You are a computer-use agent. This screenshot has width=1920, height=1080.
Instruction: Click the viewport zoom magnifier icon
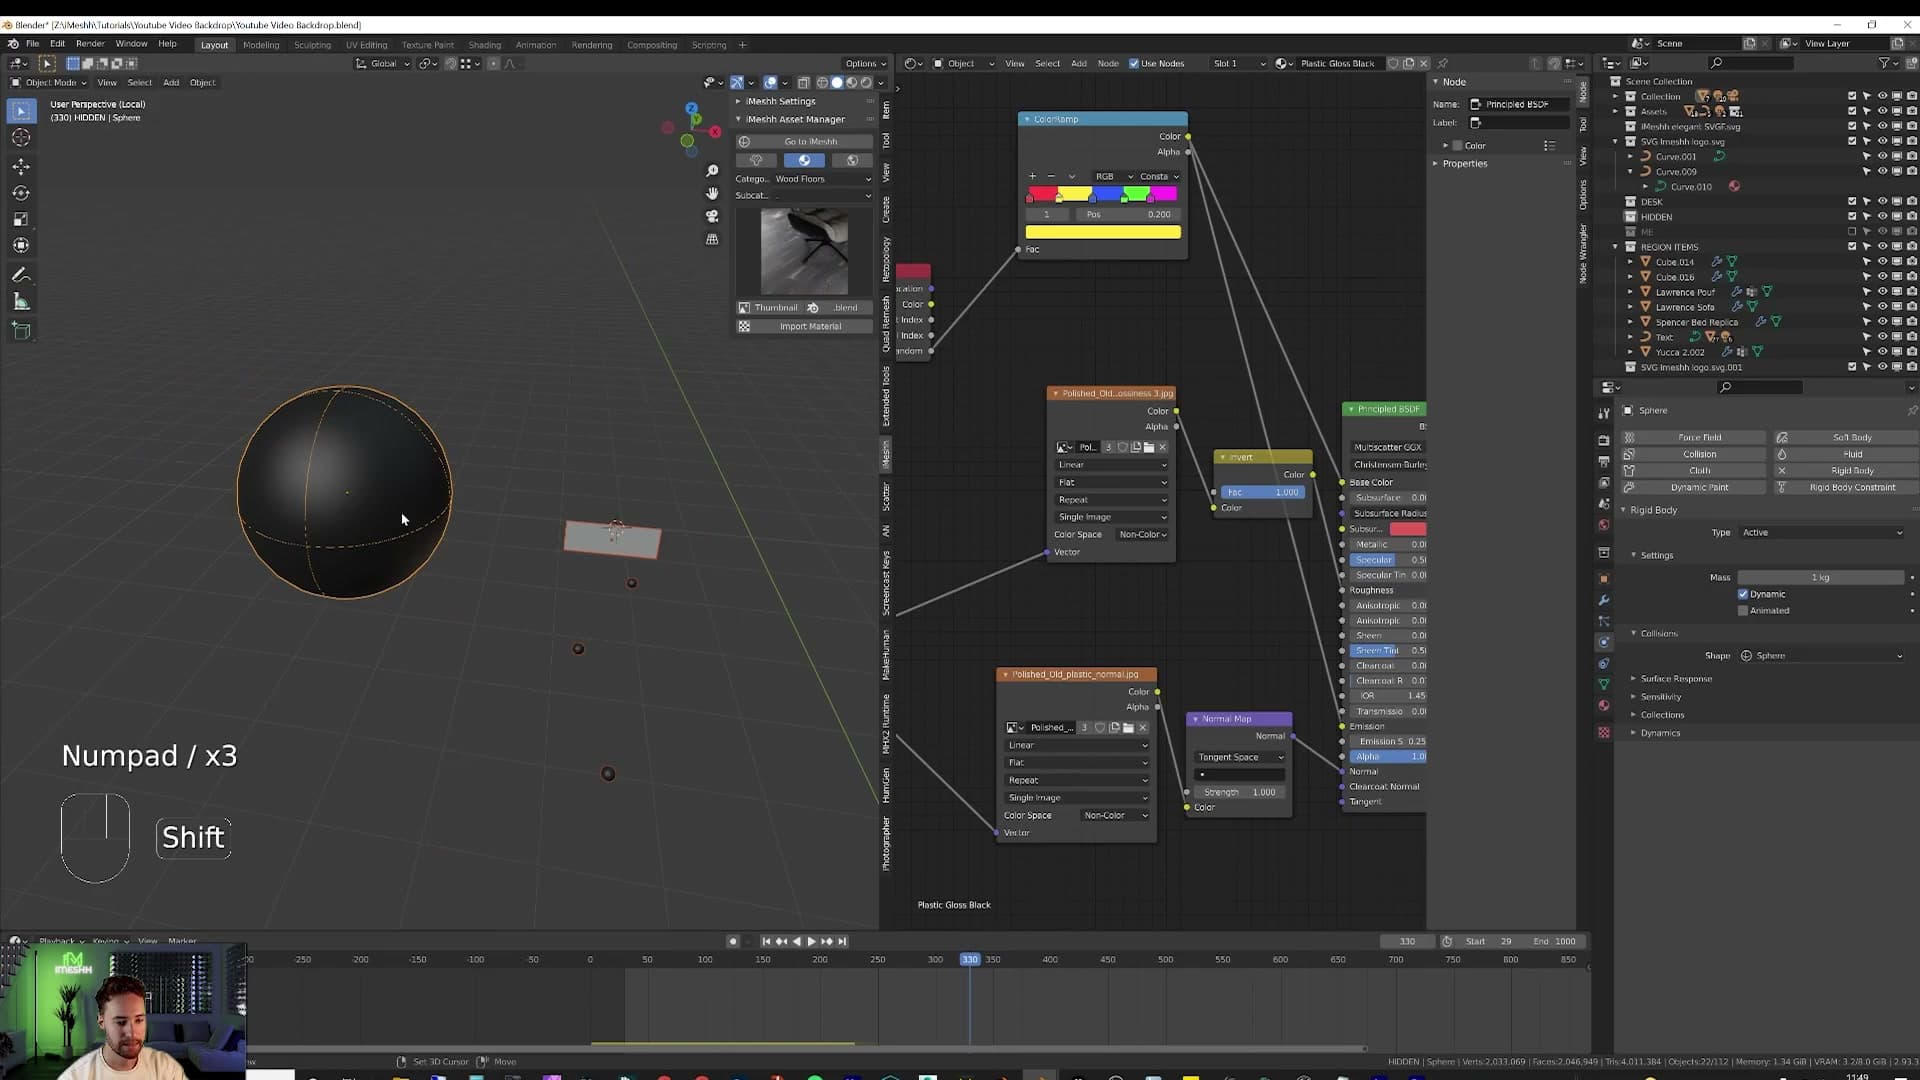712,171
